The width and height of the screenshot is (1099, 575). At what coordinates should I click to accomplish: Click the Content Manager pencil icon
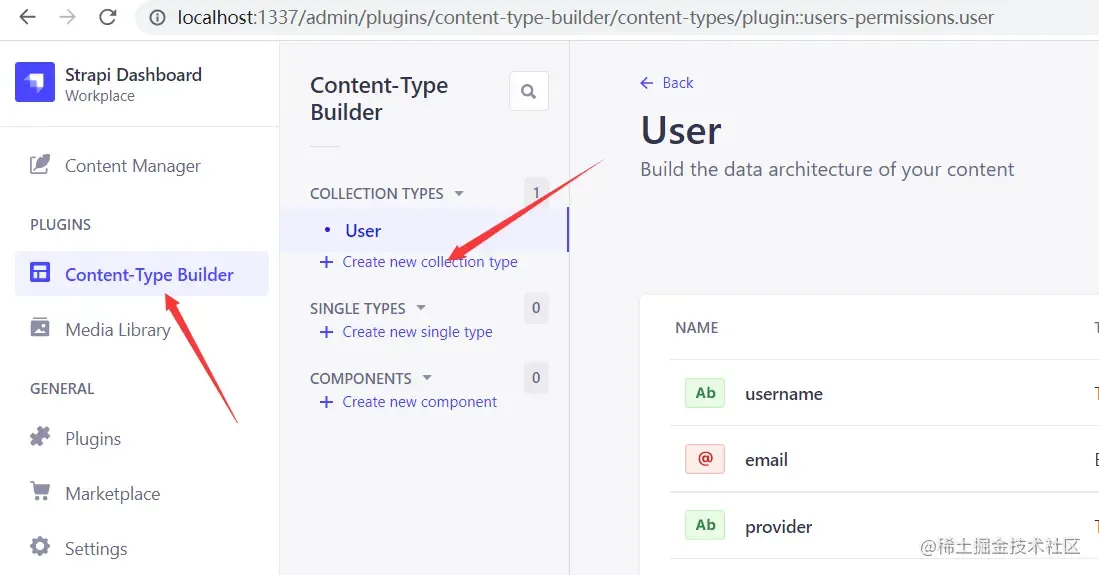point(40,165)
